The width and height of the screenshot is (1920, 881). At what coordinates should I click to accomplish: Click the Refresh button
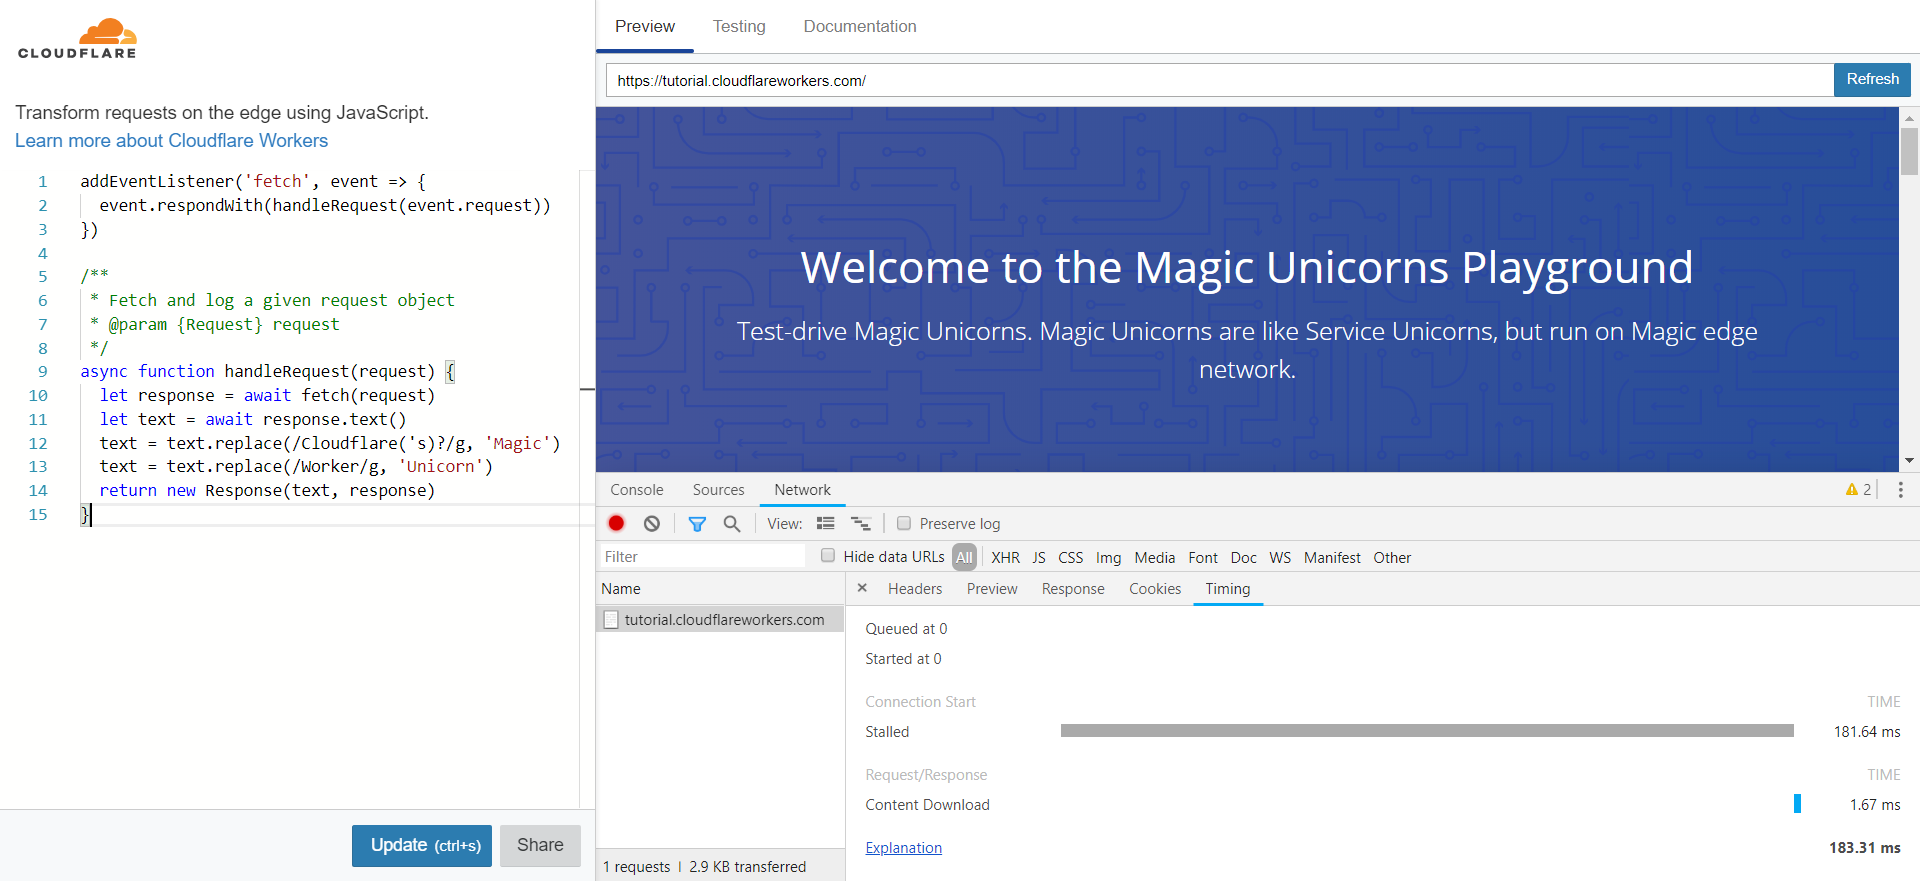click(1872, 79)
